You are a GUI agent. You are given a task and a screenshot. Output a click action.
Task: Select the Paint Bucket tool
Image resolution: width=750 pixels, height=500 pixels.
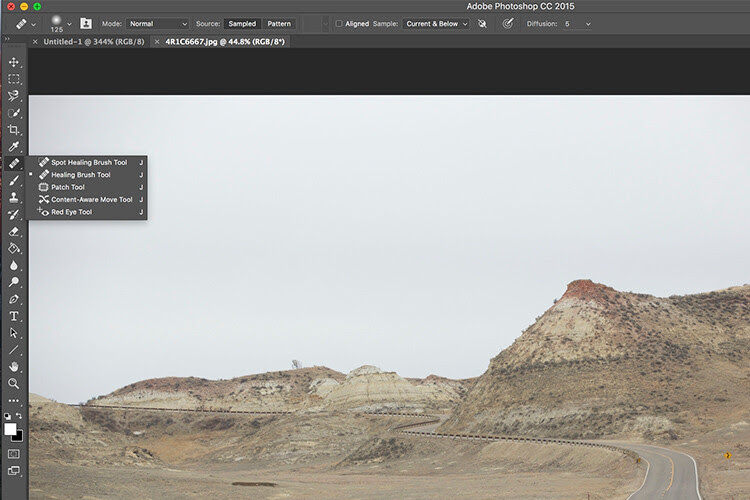13,248
